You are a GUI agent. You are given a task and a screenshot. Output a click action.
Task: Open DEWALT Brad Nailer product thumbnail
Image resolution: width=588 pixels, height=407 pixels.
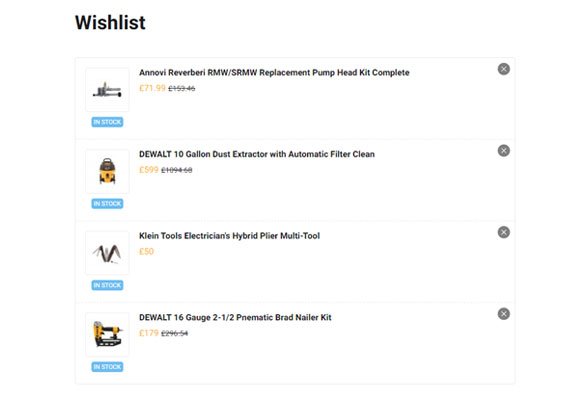107,334
